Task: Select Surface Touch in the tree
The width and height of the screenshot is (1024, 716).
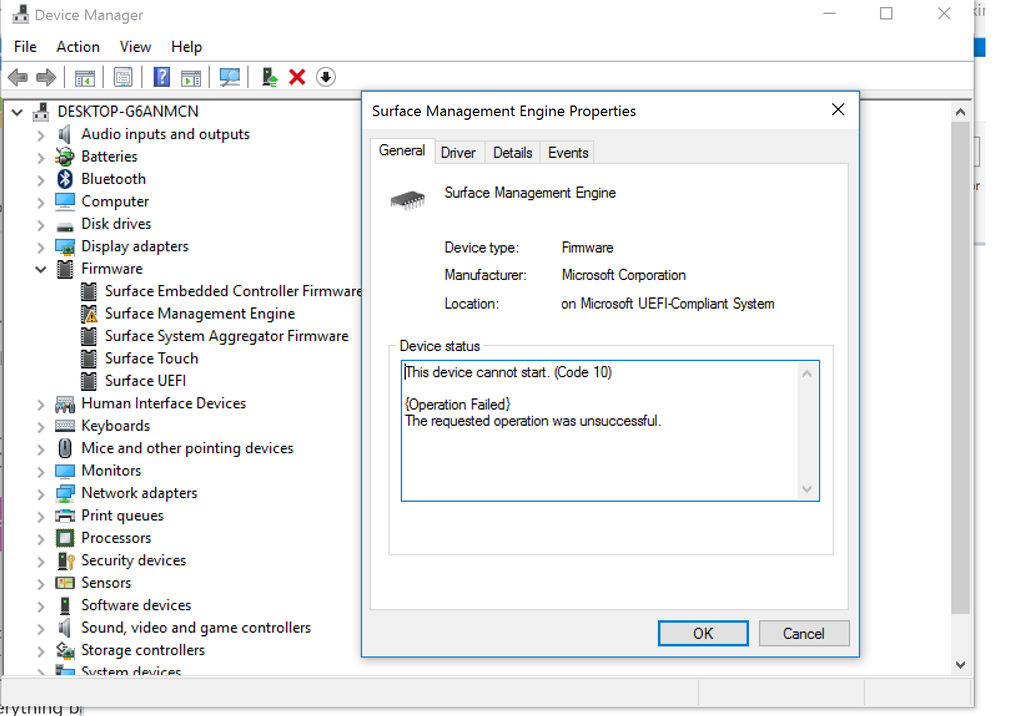Action: click(152, 359)
